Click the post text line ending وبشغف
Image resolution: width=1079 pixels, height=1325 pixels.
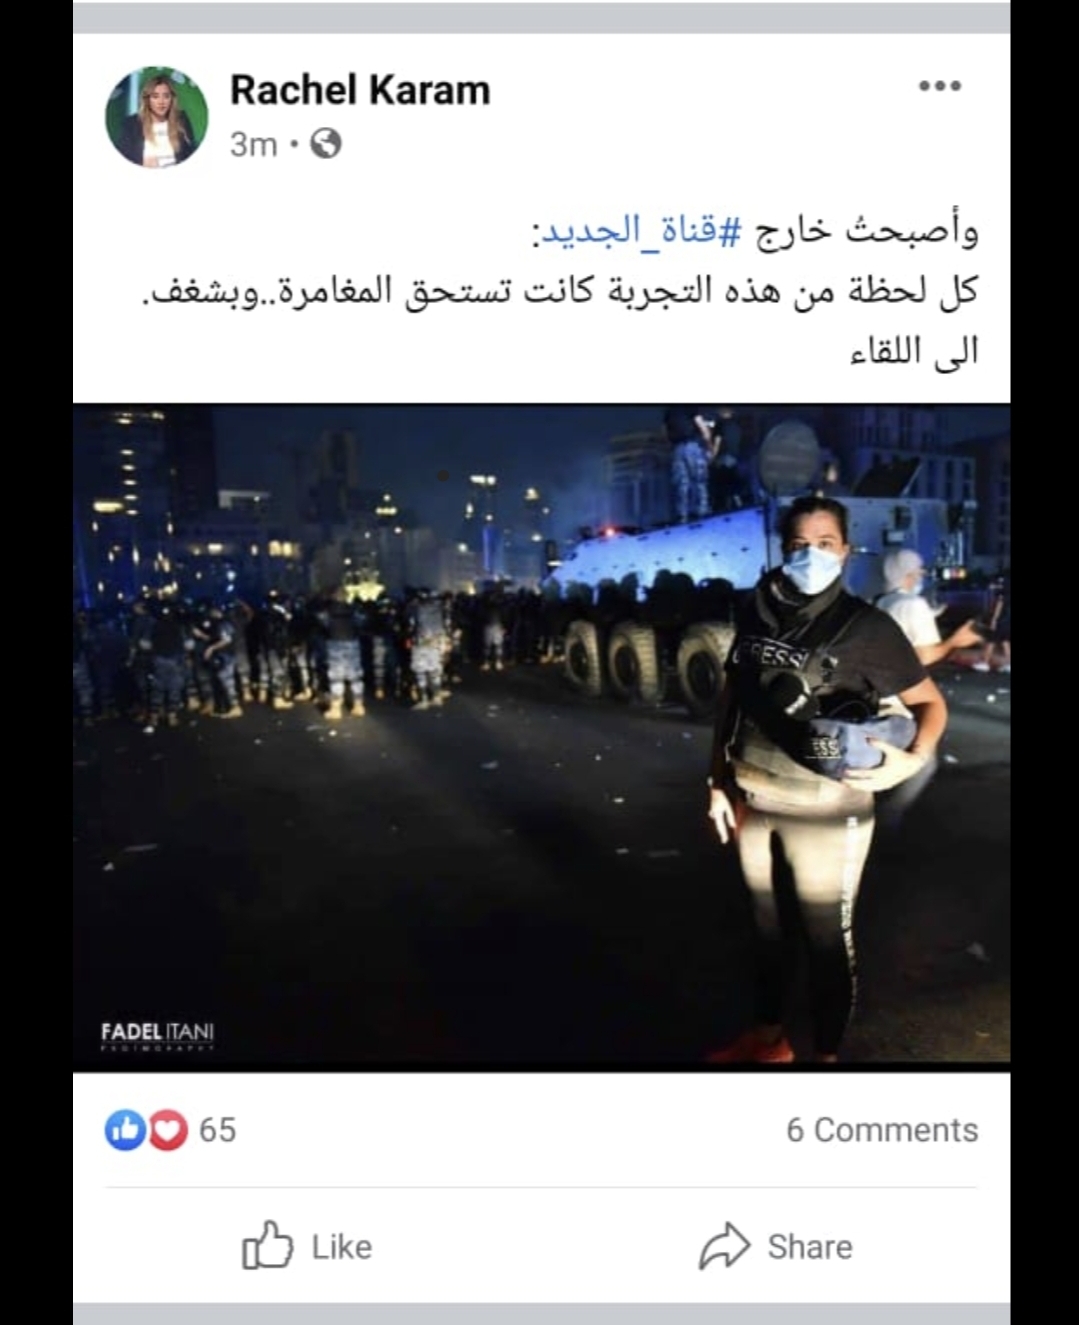click(x=558, y=291)
